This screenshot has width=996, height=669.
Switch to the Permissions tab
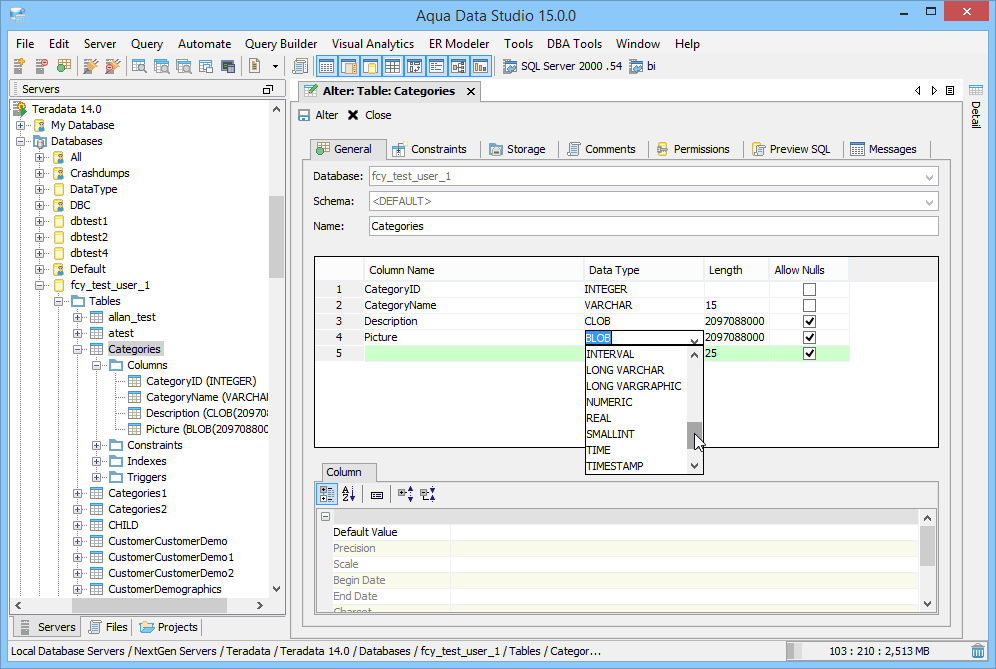tap(693, 149)
